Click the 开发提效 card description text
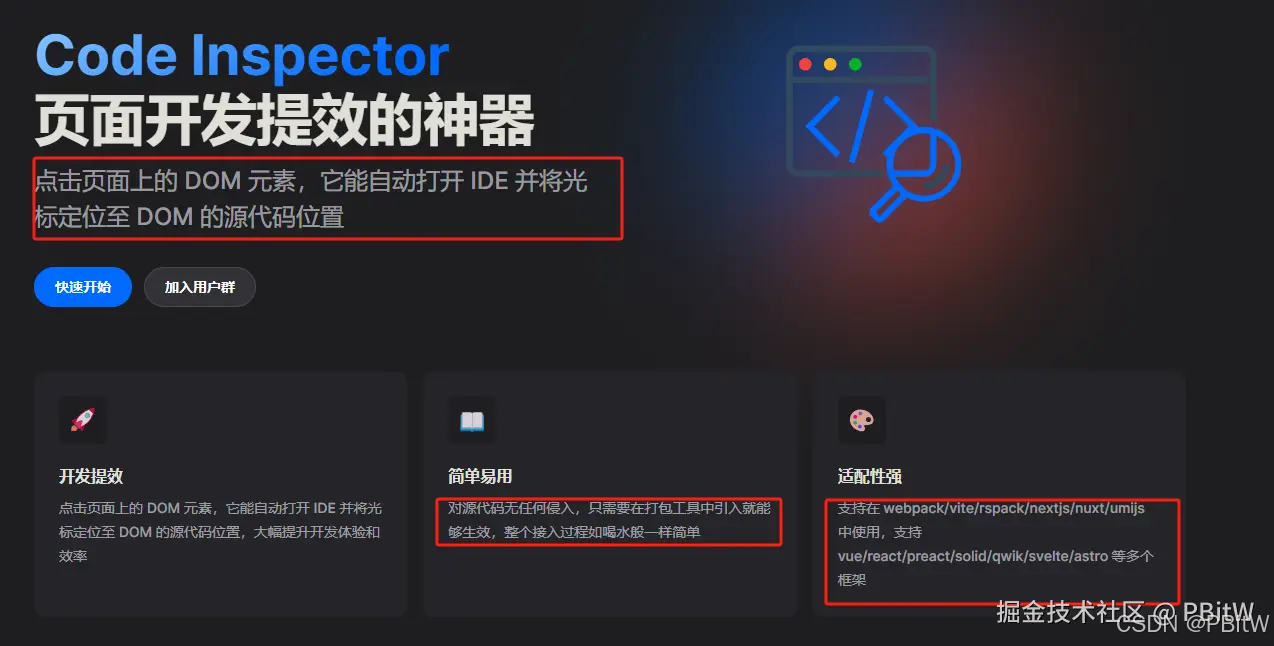 click(x=220, y=532)
